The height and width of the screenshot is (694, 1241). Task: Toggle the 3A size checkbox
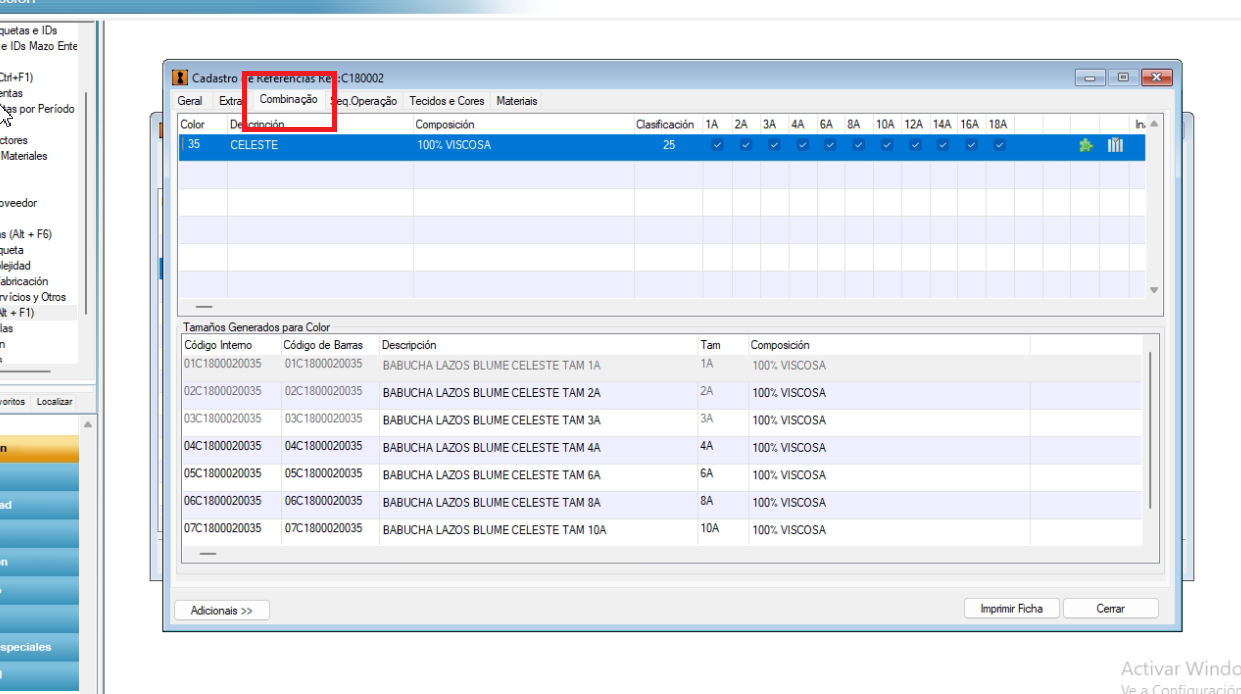[773, 145]
